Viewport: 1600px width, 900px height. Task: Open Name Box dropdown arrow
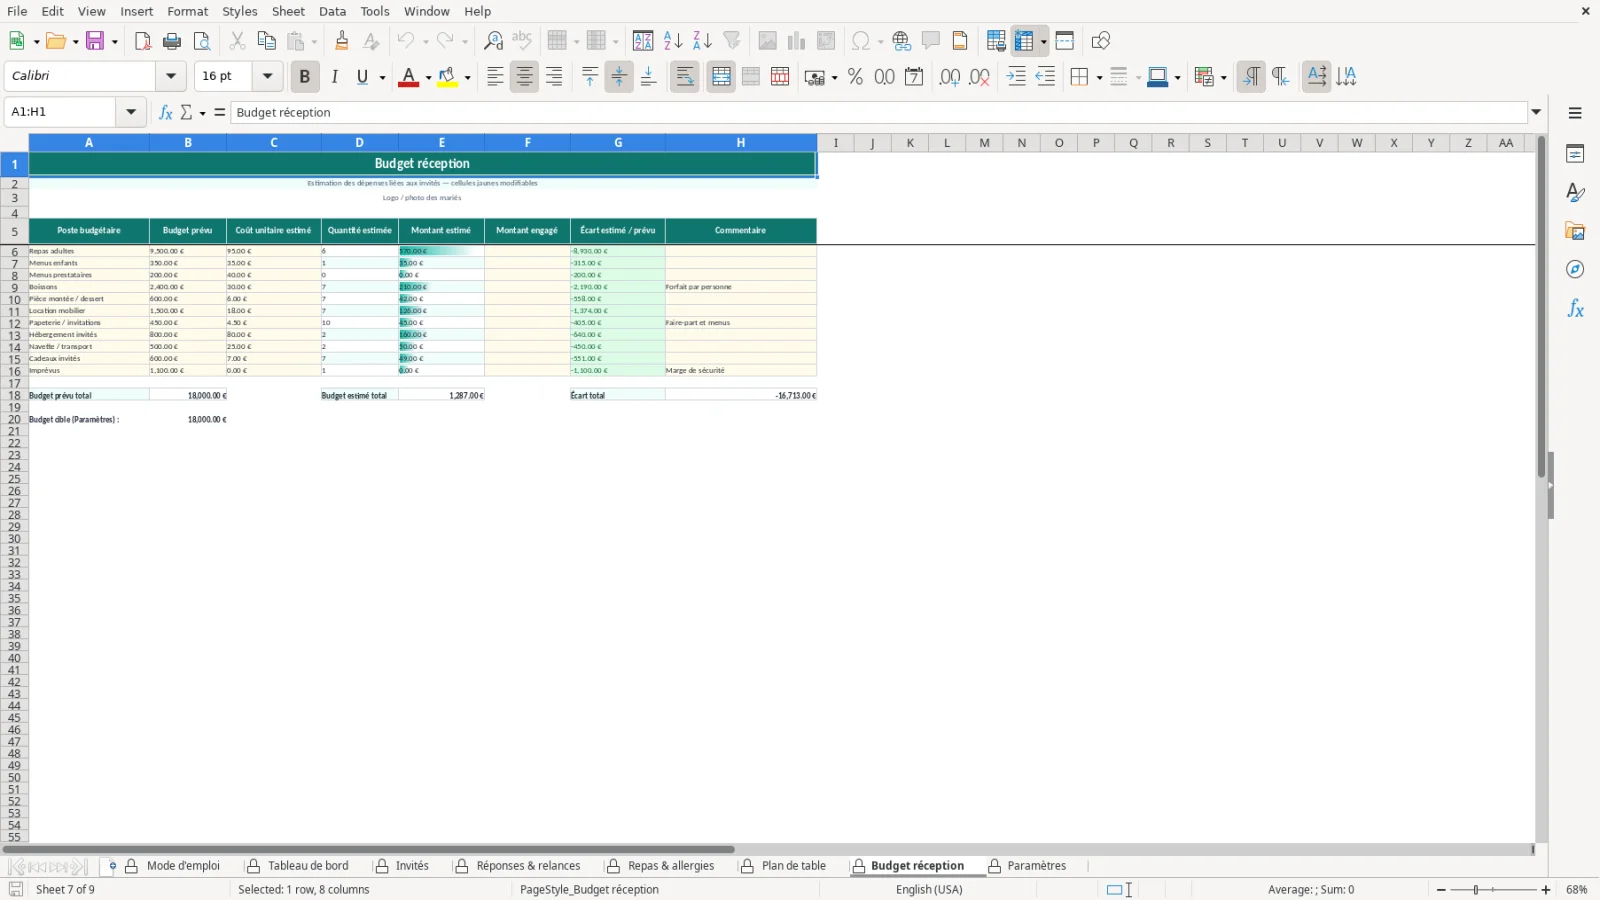click(131, 112)
